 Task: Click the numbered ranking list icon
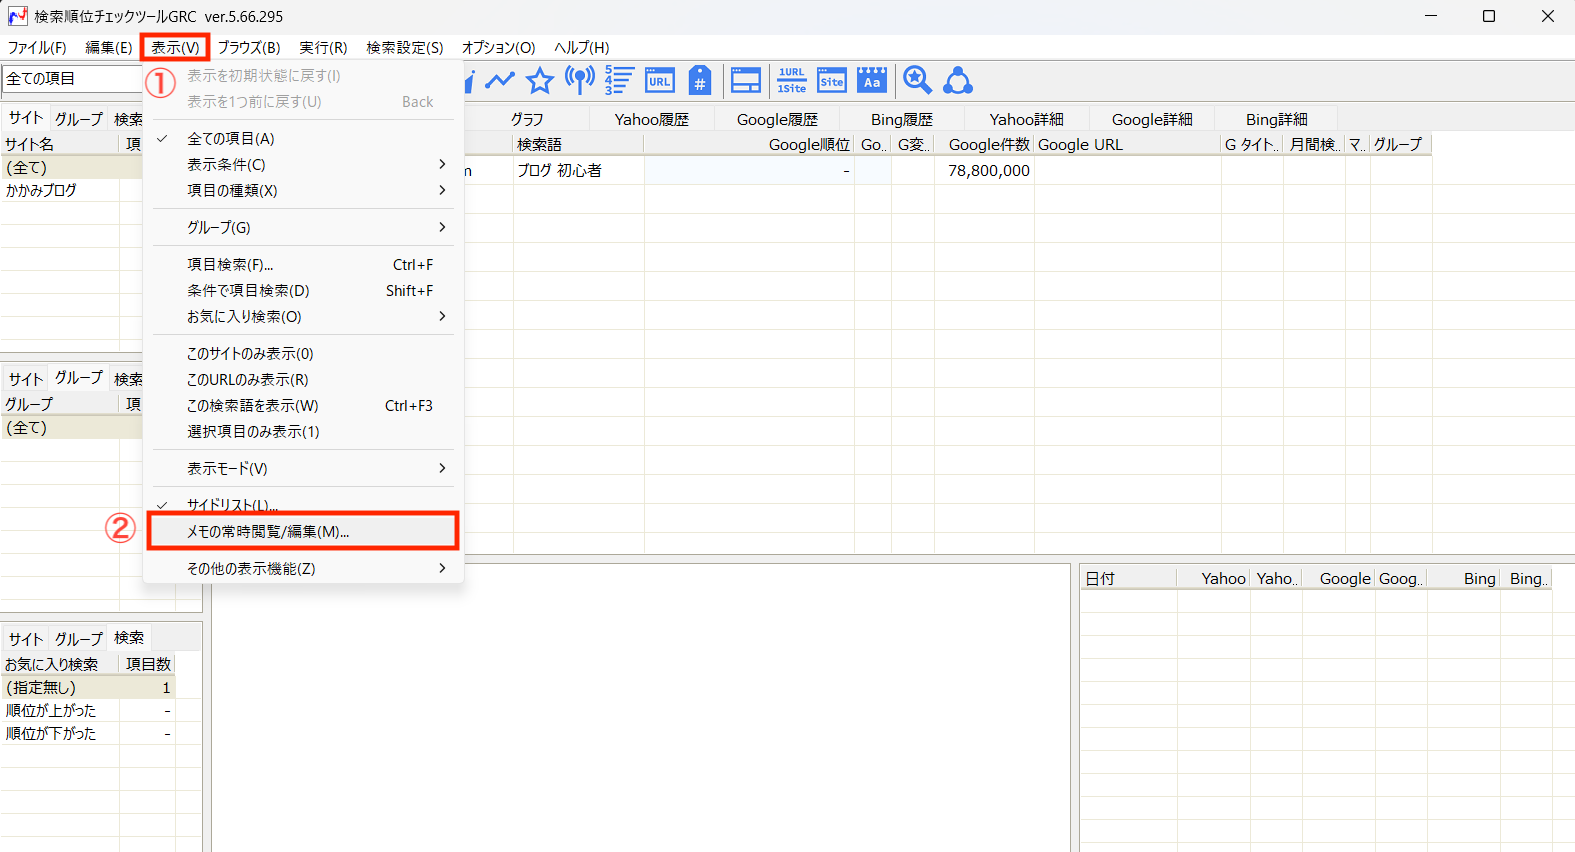click(619, 80)
